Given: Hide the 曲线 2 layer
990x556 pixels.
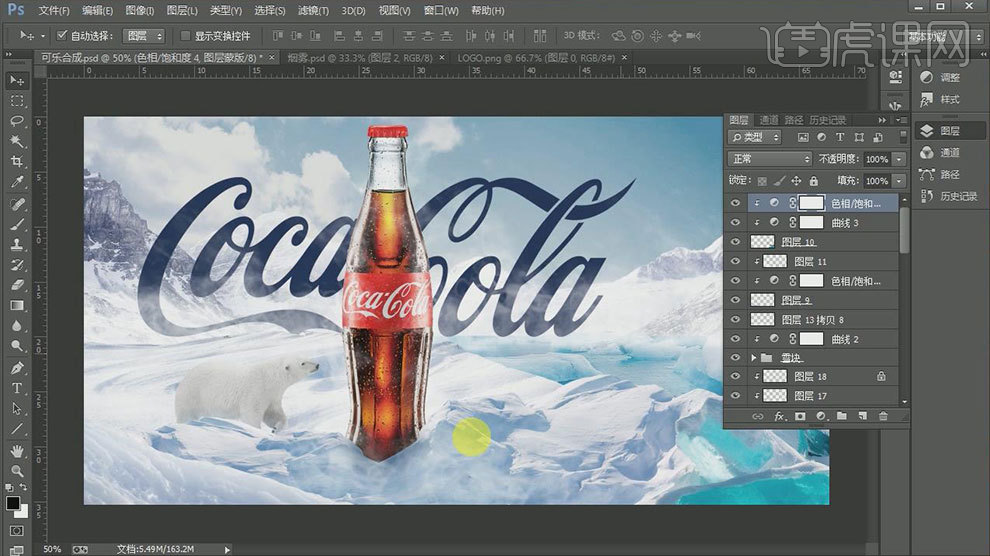Looking at the screenshot, I should point(735,339).
